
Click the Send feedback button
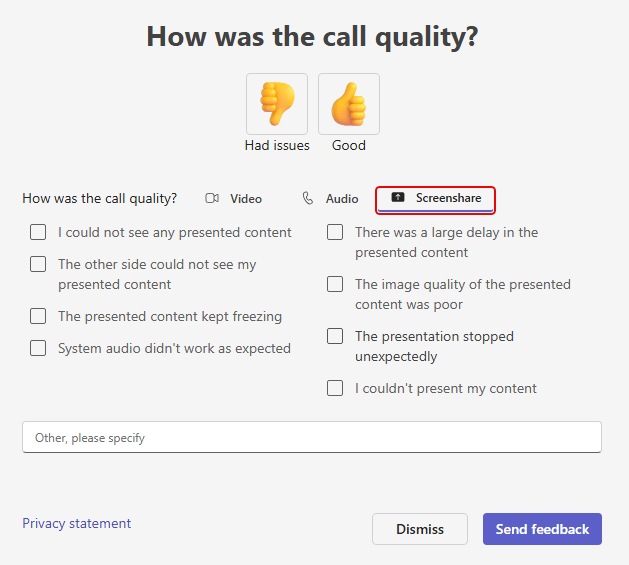[542, 529]
